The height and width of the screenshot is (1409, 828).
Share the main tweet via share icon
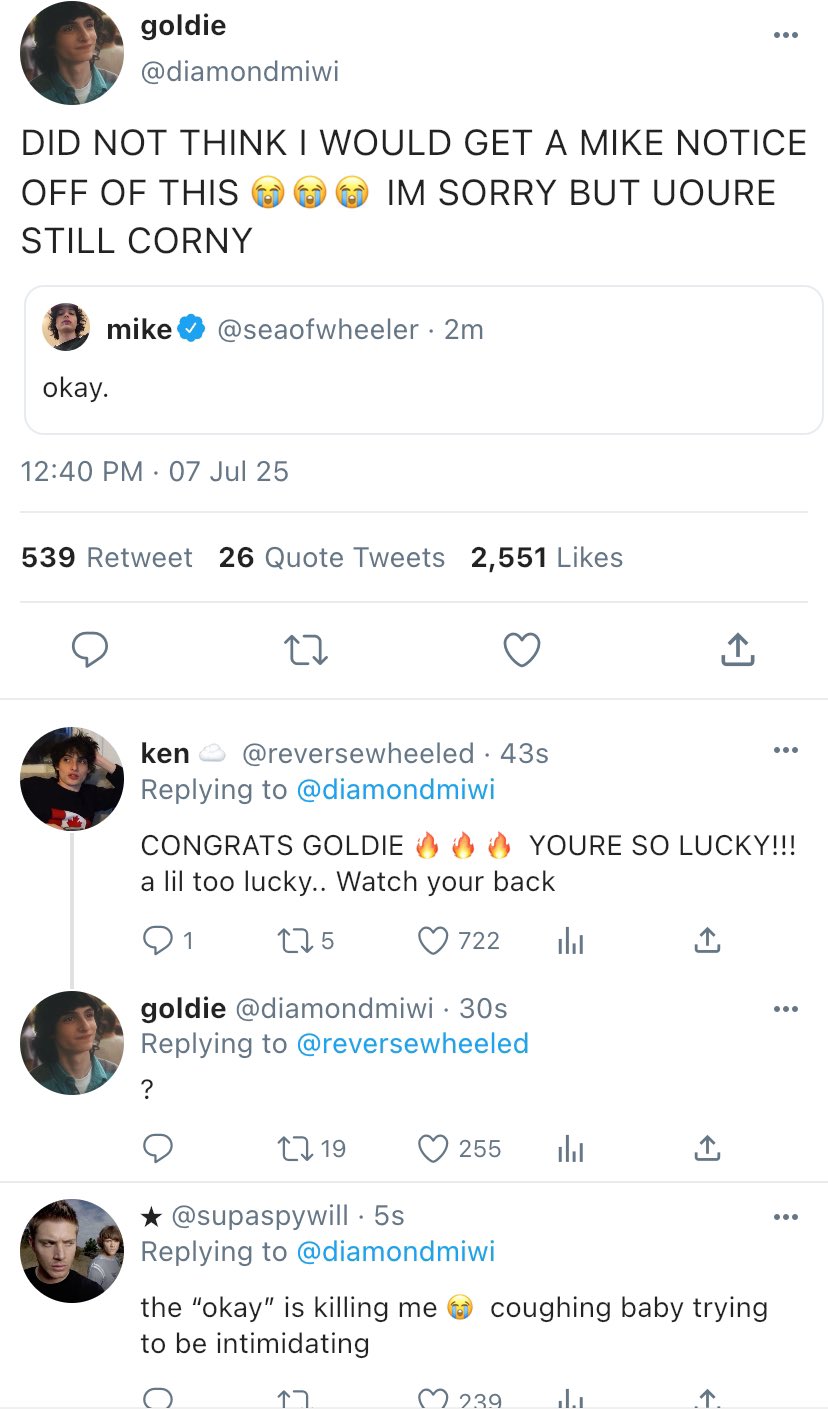(x=737, y=650)
